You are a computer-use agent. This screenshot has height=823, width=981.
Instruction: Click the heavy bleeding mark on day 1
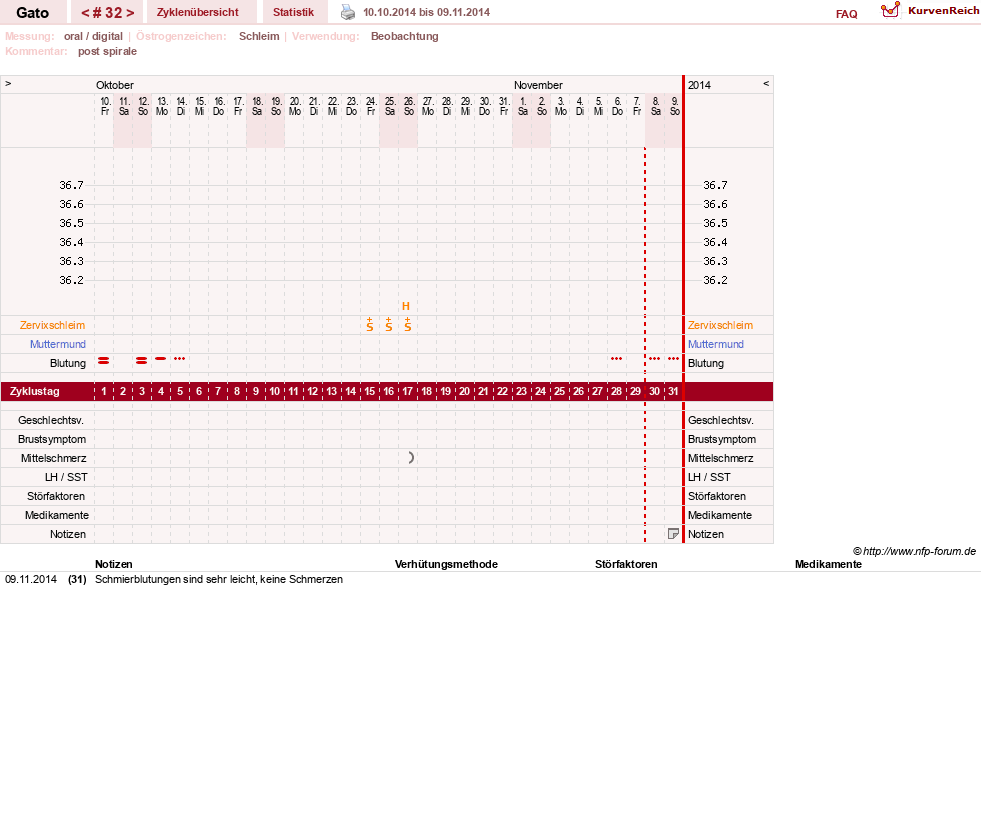[104, 360]
